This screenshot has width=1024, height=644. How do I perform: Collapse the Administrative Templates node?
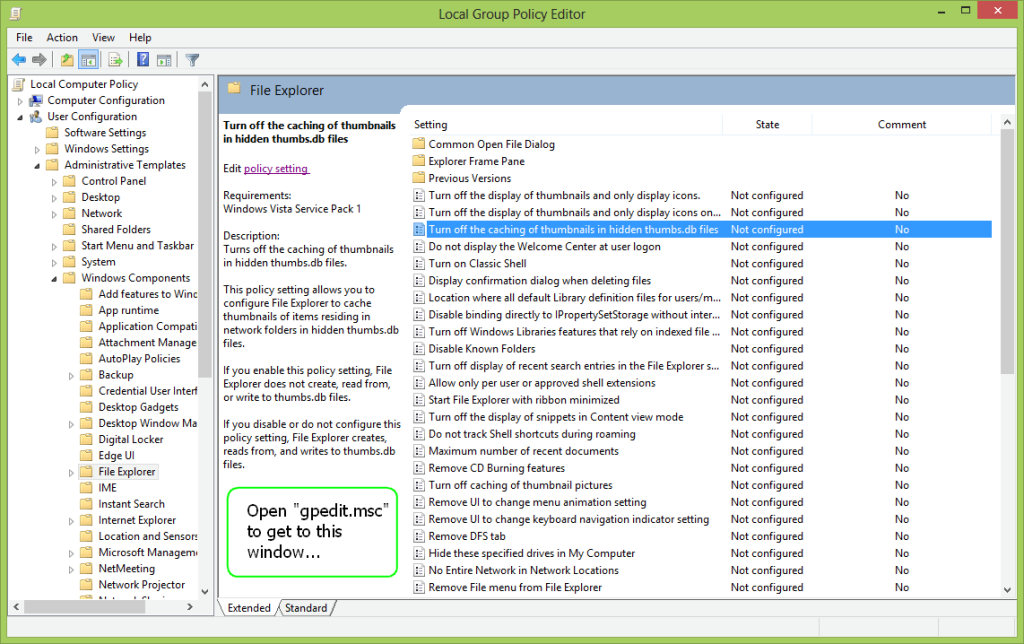click(38, 165)
